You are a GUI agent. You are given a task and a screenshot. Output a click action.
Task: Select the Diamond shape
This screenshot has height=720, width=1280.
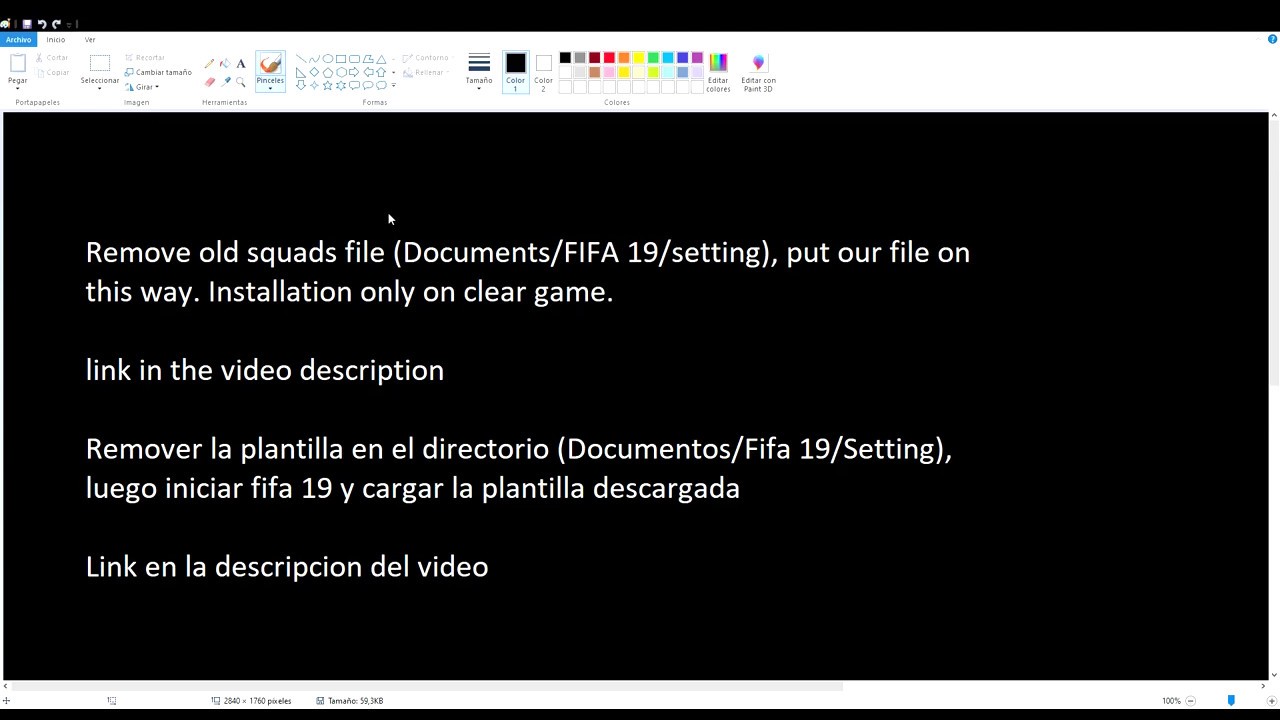coord(314,72)
